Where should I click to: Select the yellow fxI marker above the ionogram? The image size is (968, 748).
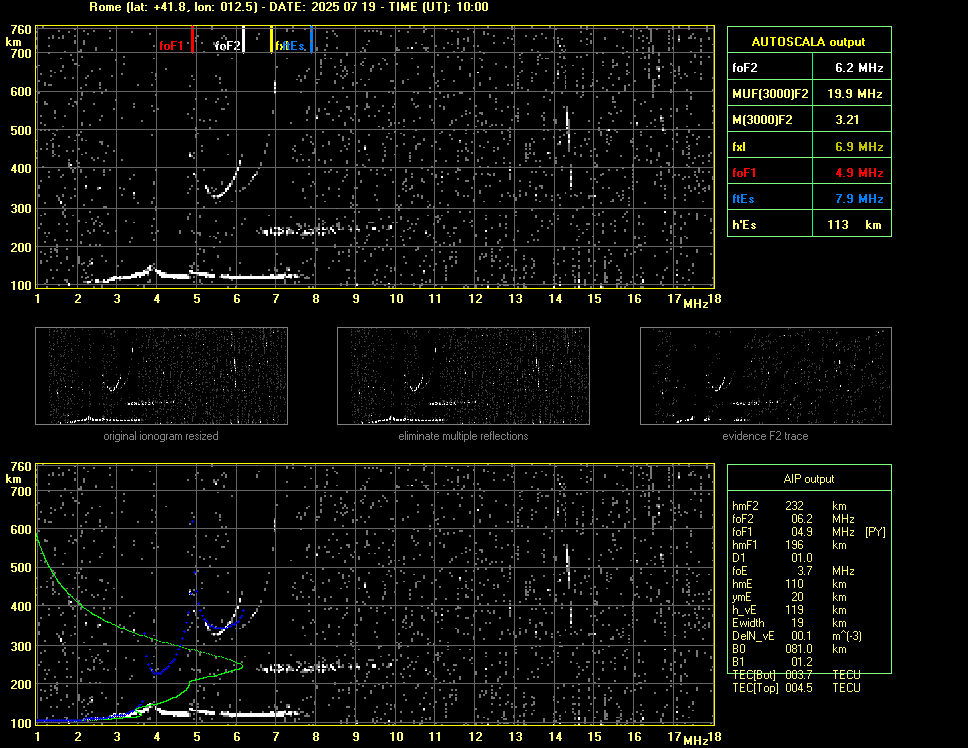(x=272, y=41)
